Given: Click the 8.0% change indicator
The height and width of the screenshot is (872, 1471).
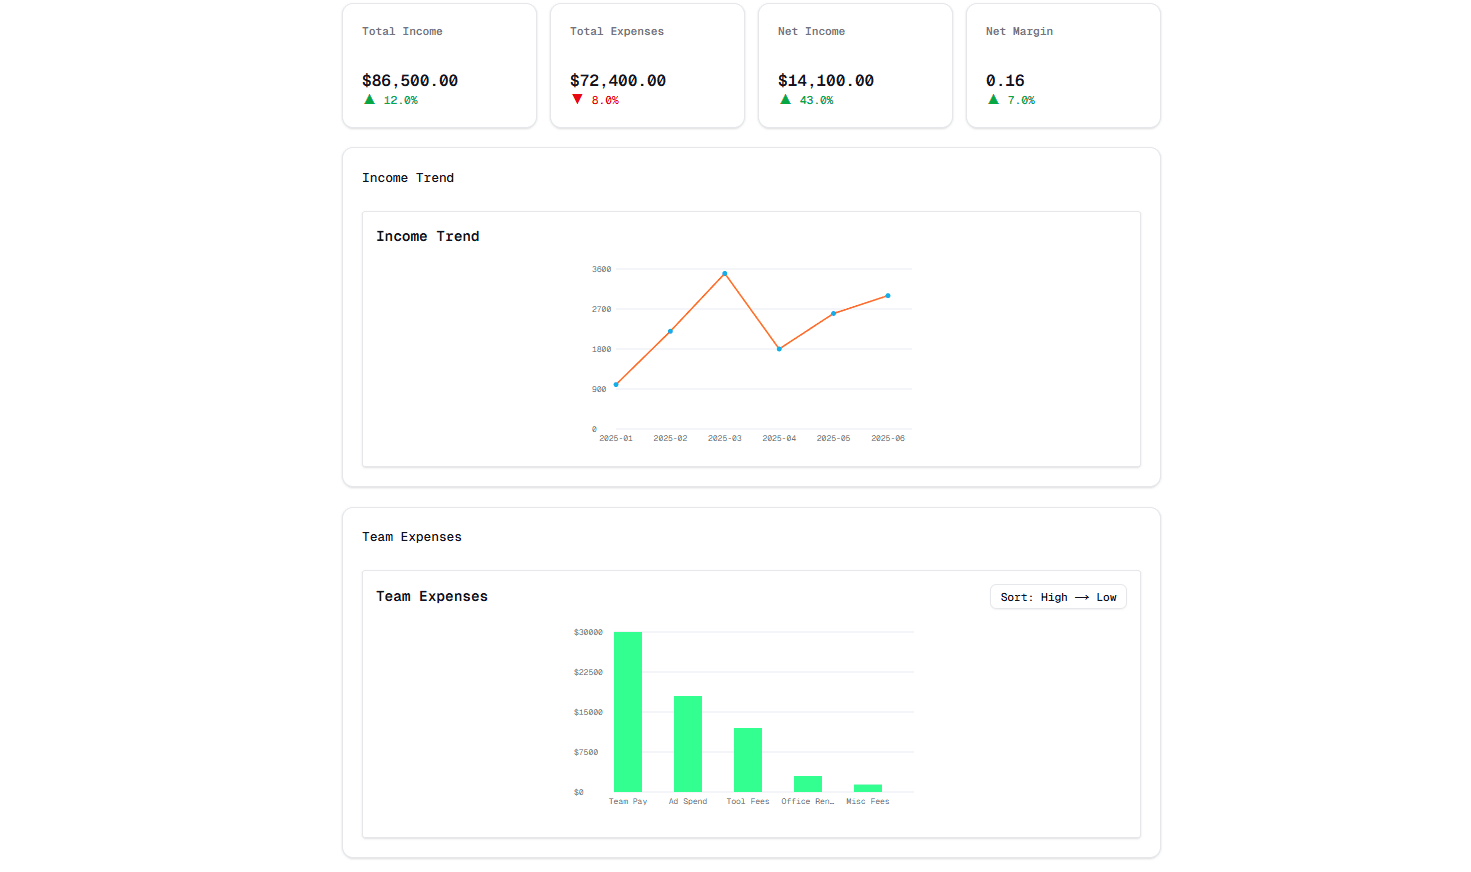Looking at the screenshot, I should [x=605, y=100].
